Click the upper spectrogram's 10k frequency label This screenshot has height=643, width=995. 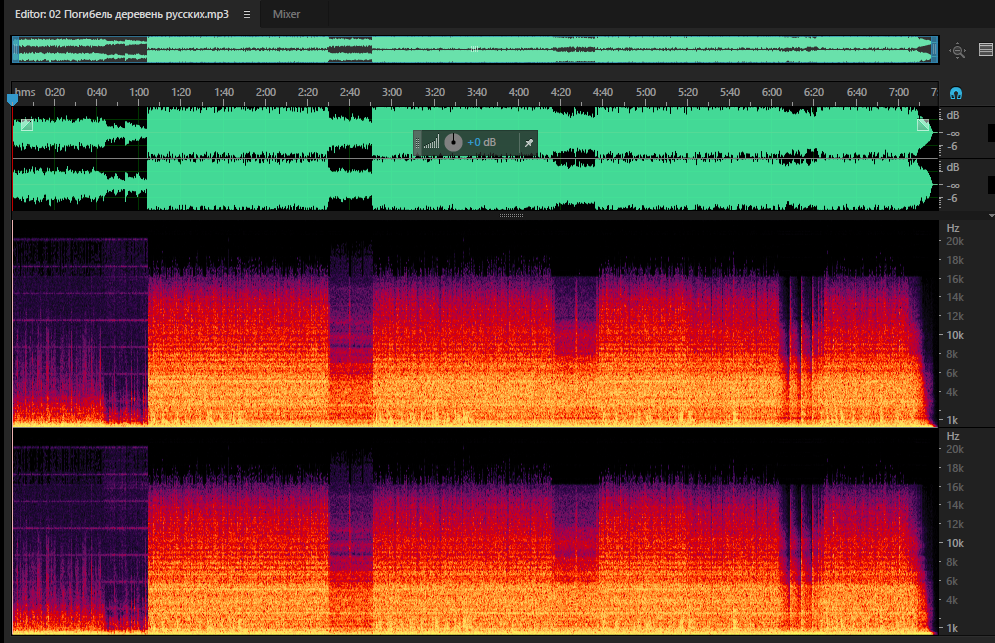click(x=955, y=335)
